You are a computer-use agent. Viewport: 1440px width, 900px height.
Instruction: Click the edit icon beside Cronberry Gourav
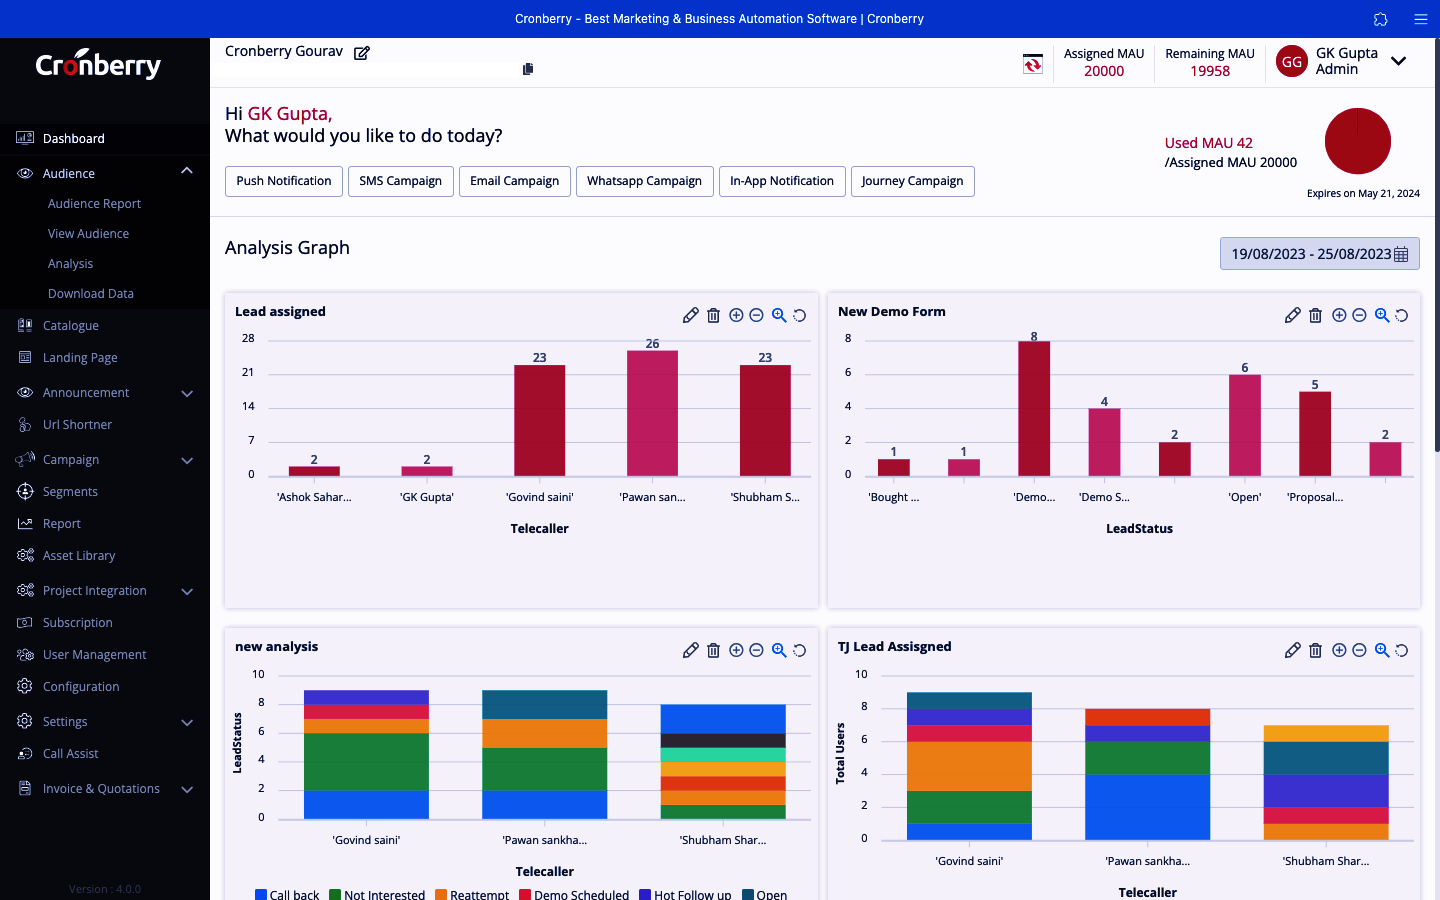tap(362, 53)
